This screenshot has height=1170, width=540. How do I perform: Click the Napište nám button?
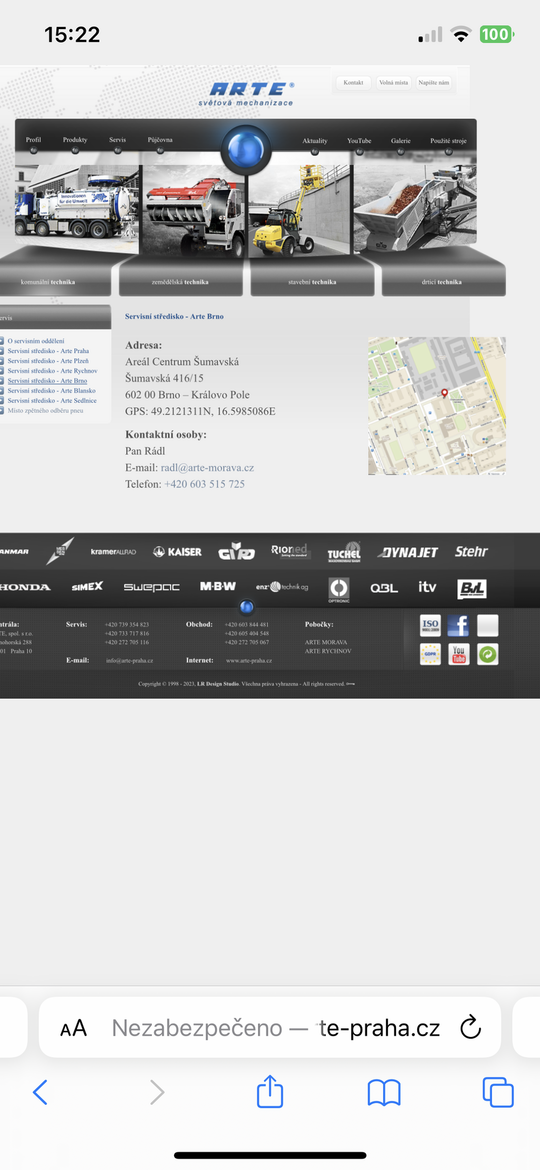433,83
